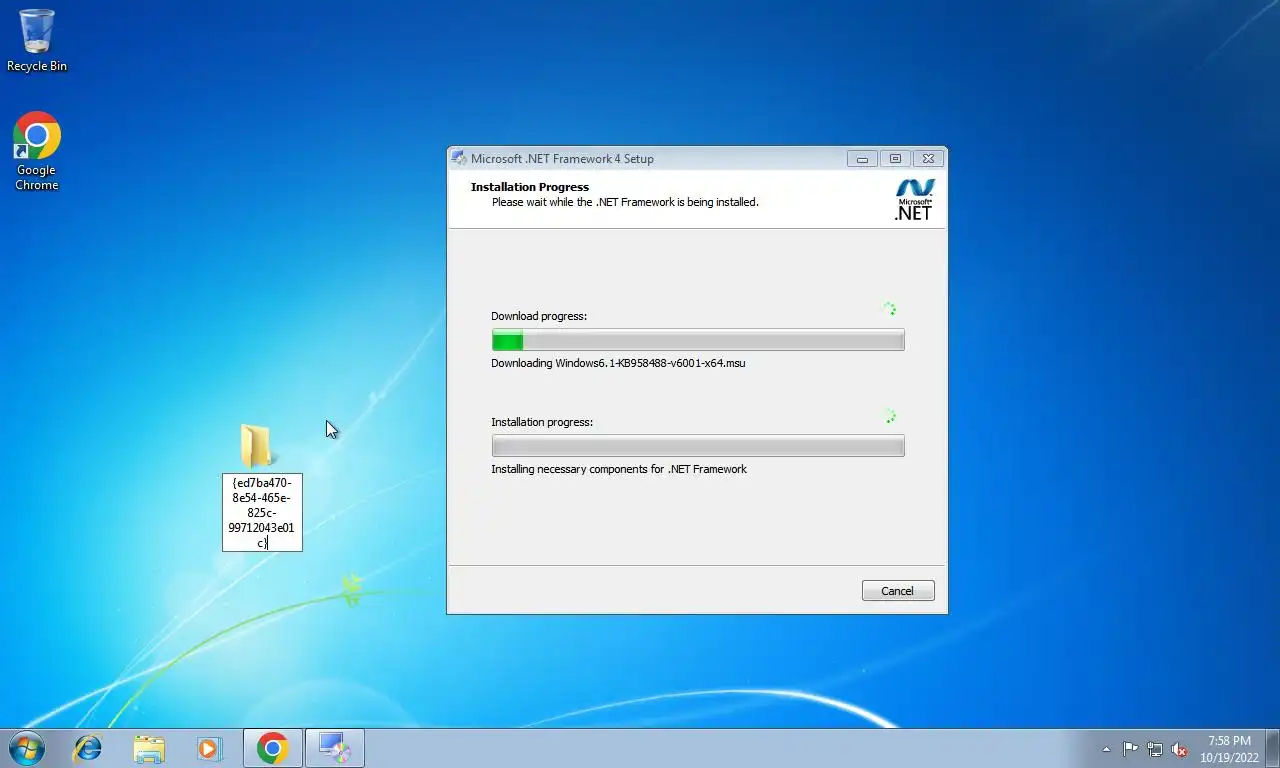Click the Download progress bar
Image resolution: width=1280 pixels, height=768 pixels.
[698, 340]
